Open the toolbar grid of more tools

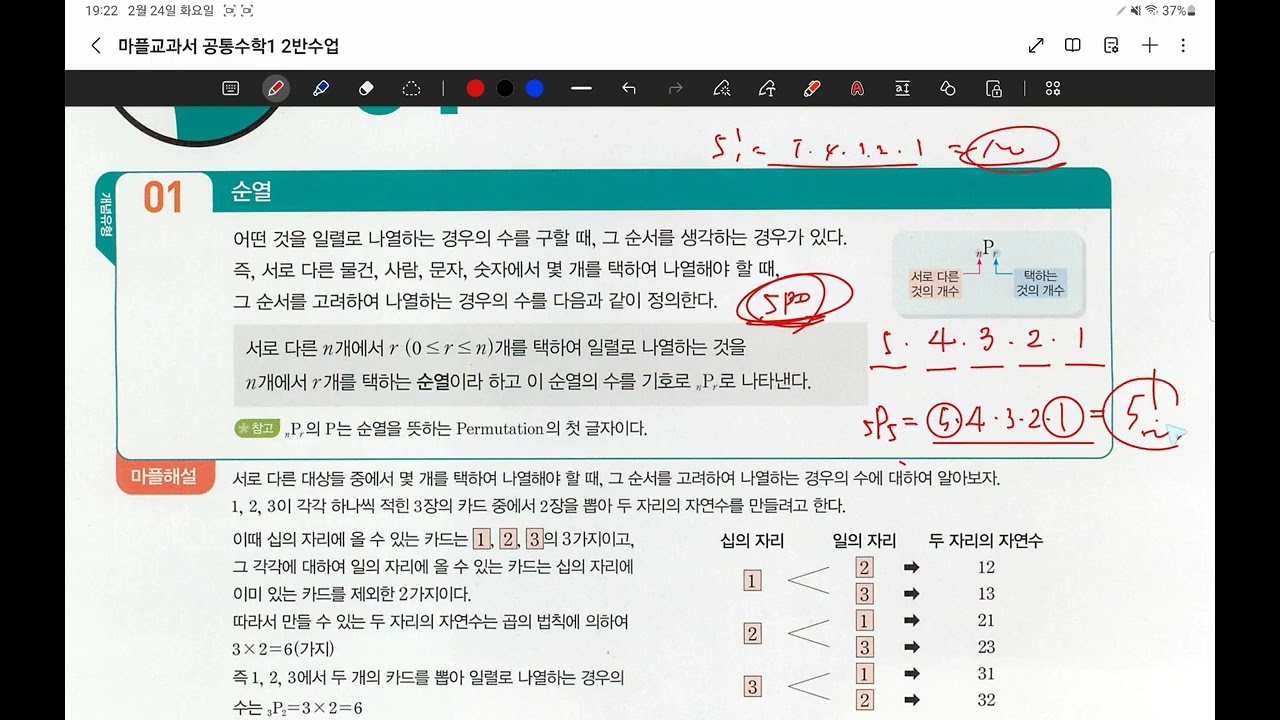pos(1052,89)
